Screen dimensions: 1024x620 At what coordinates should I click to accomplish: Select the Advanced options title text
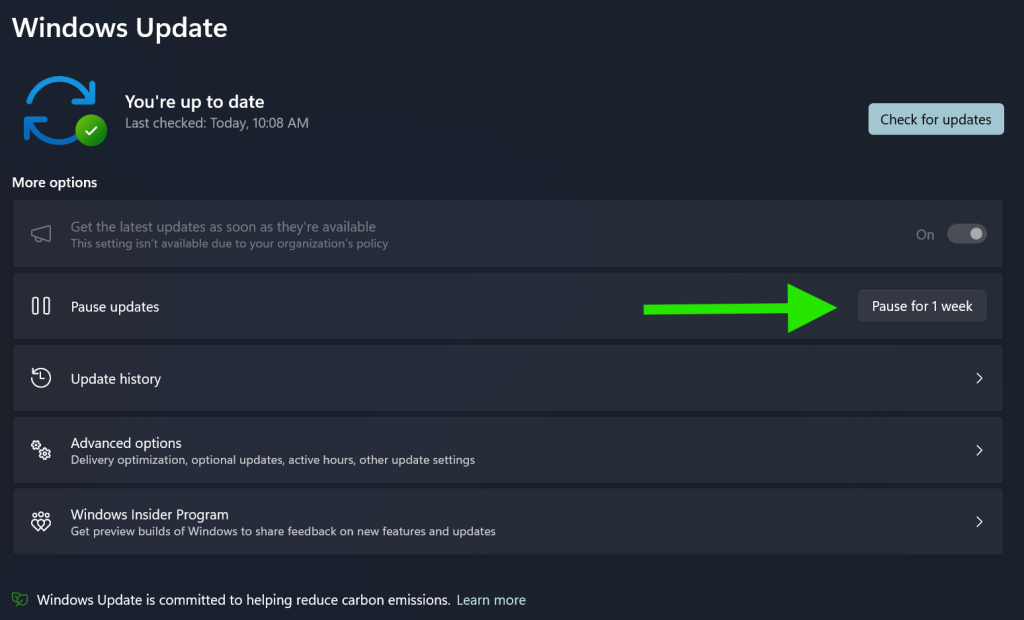click(x=126, y=443)
